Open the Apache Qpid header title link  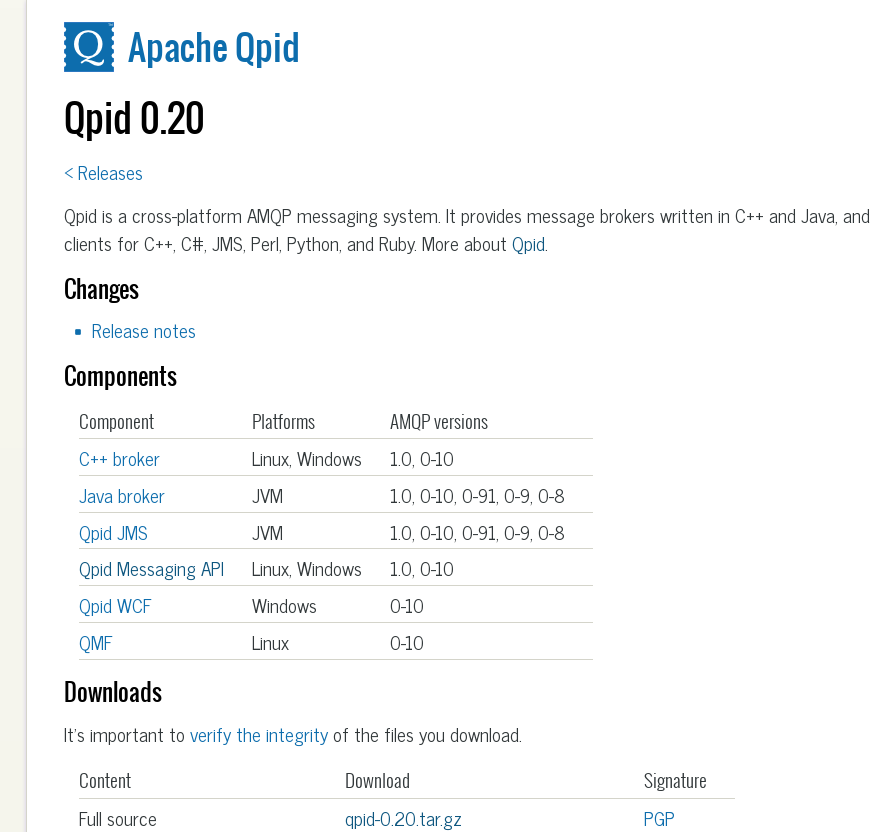point(213,47)
